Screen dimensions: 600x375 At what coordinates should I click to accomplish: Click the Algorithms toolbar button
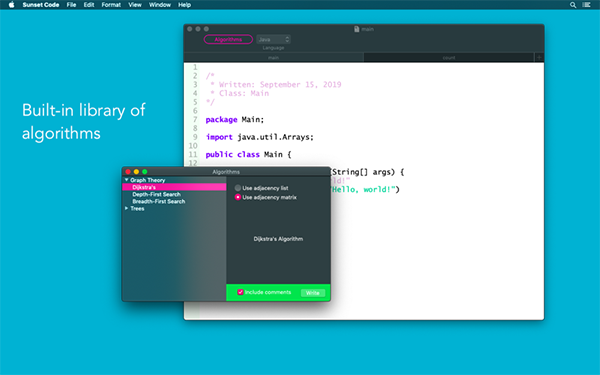[228, 39]
